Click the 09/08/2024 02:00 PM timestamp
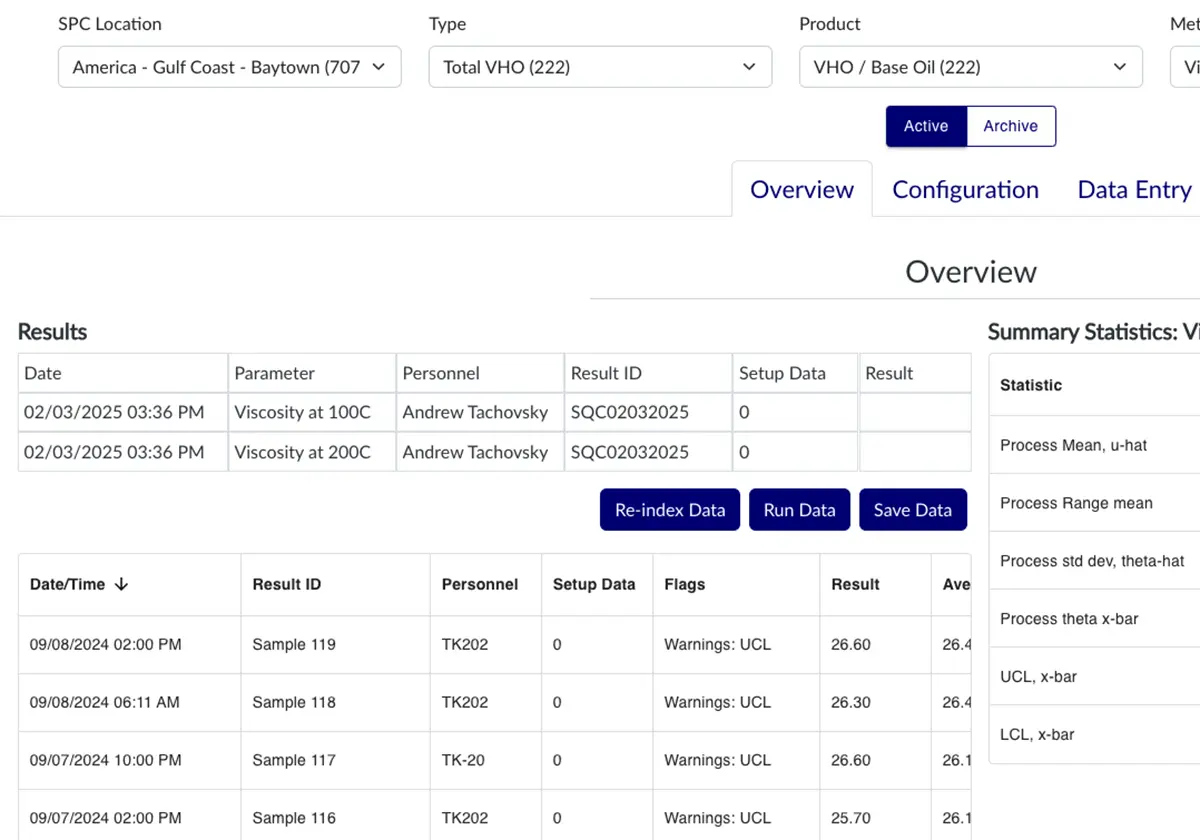 point(106,645)
